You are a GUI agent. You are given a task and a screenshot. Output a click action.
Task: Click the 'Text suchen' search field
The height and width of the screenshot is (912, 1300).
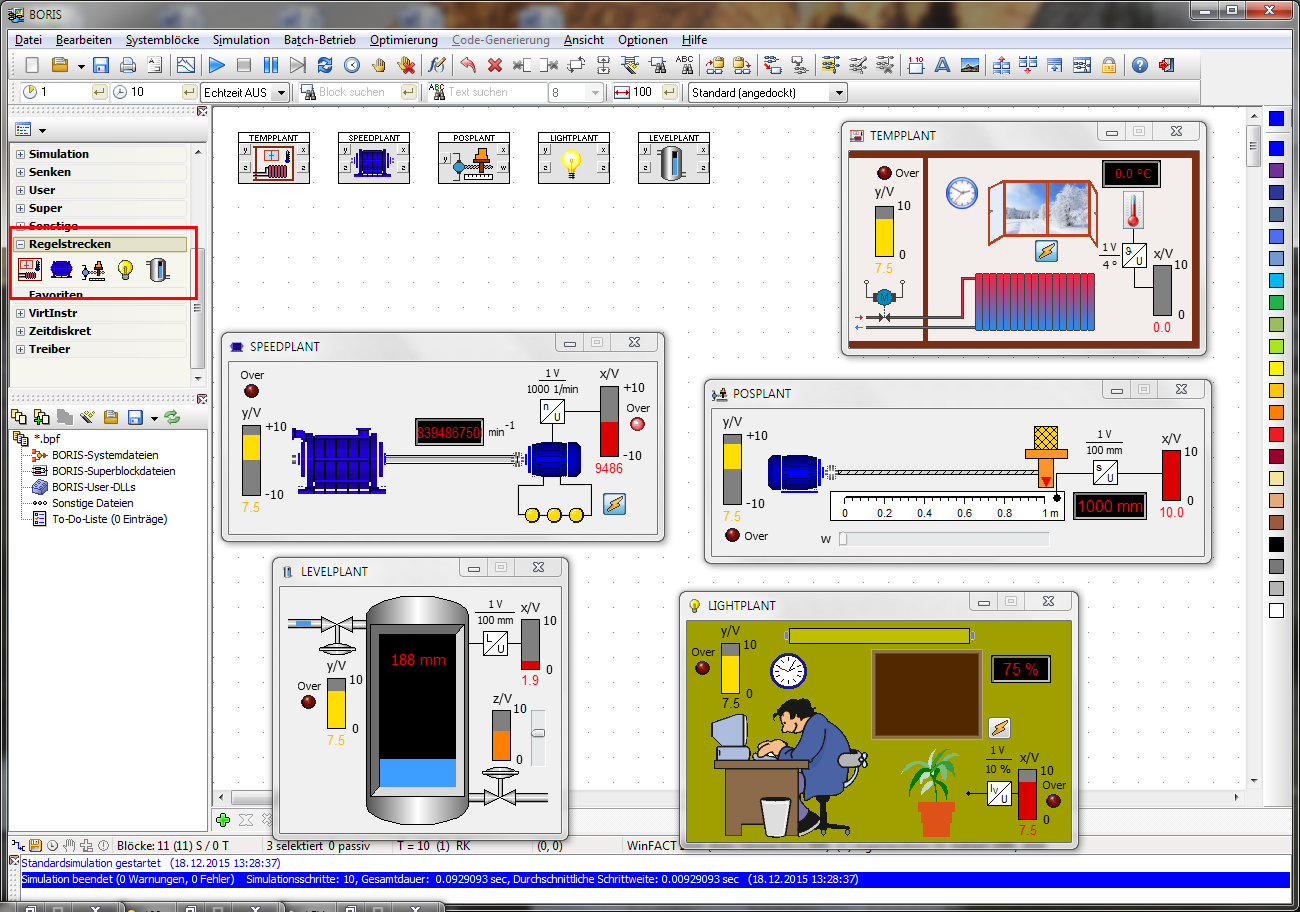coord(495,92)
